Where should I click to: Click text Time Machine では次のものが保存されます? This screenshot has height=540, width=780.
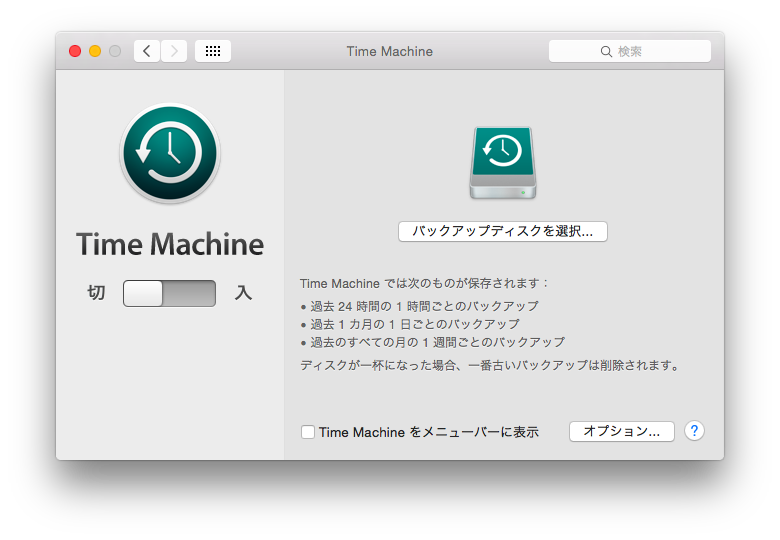pyautogui.click(x=423, y=283)
